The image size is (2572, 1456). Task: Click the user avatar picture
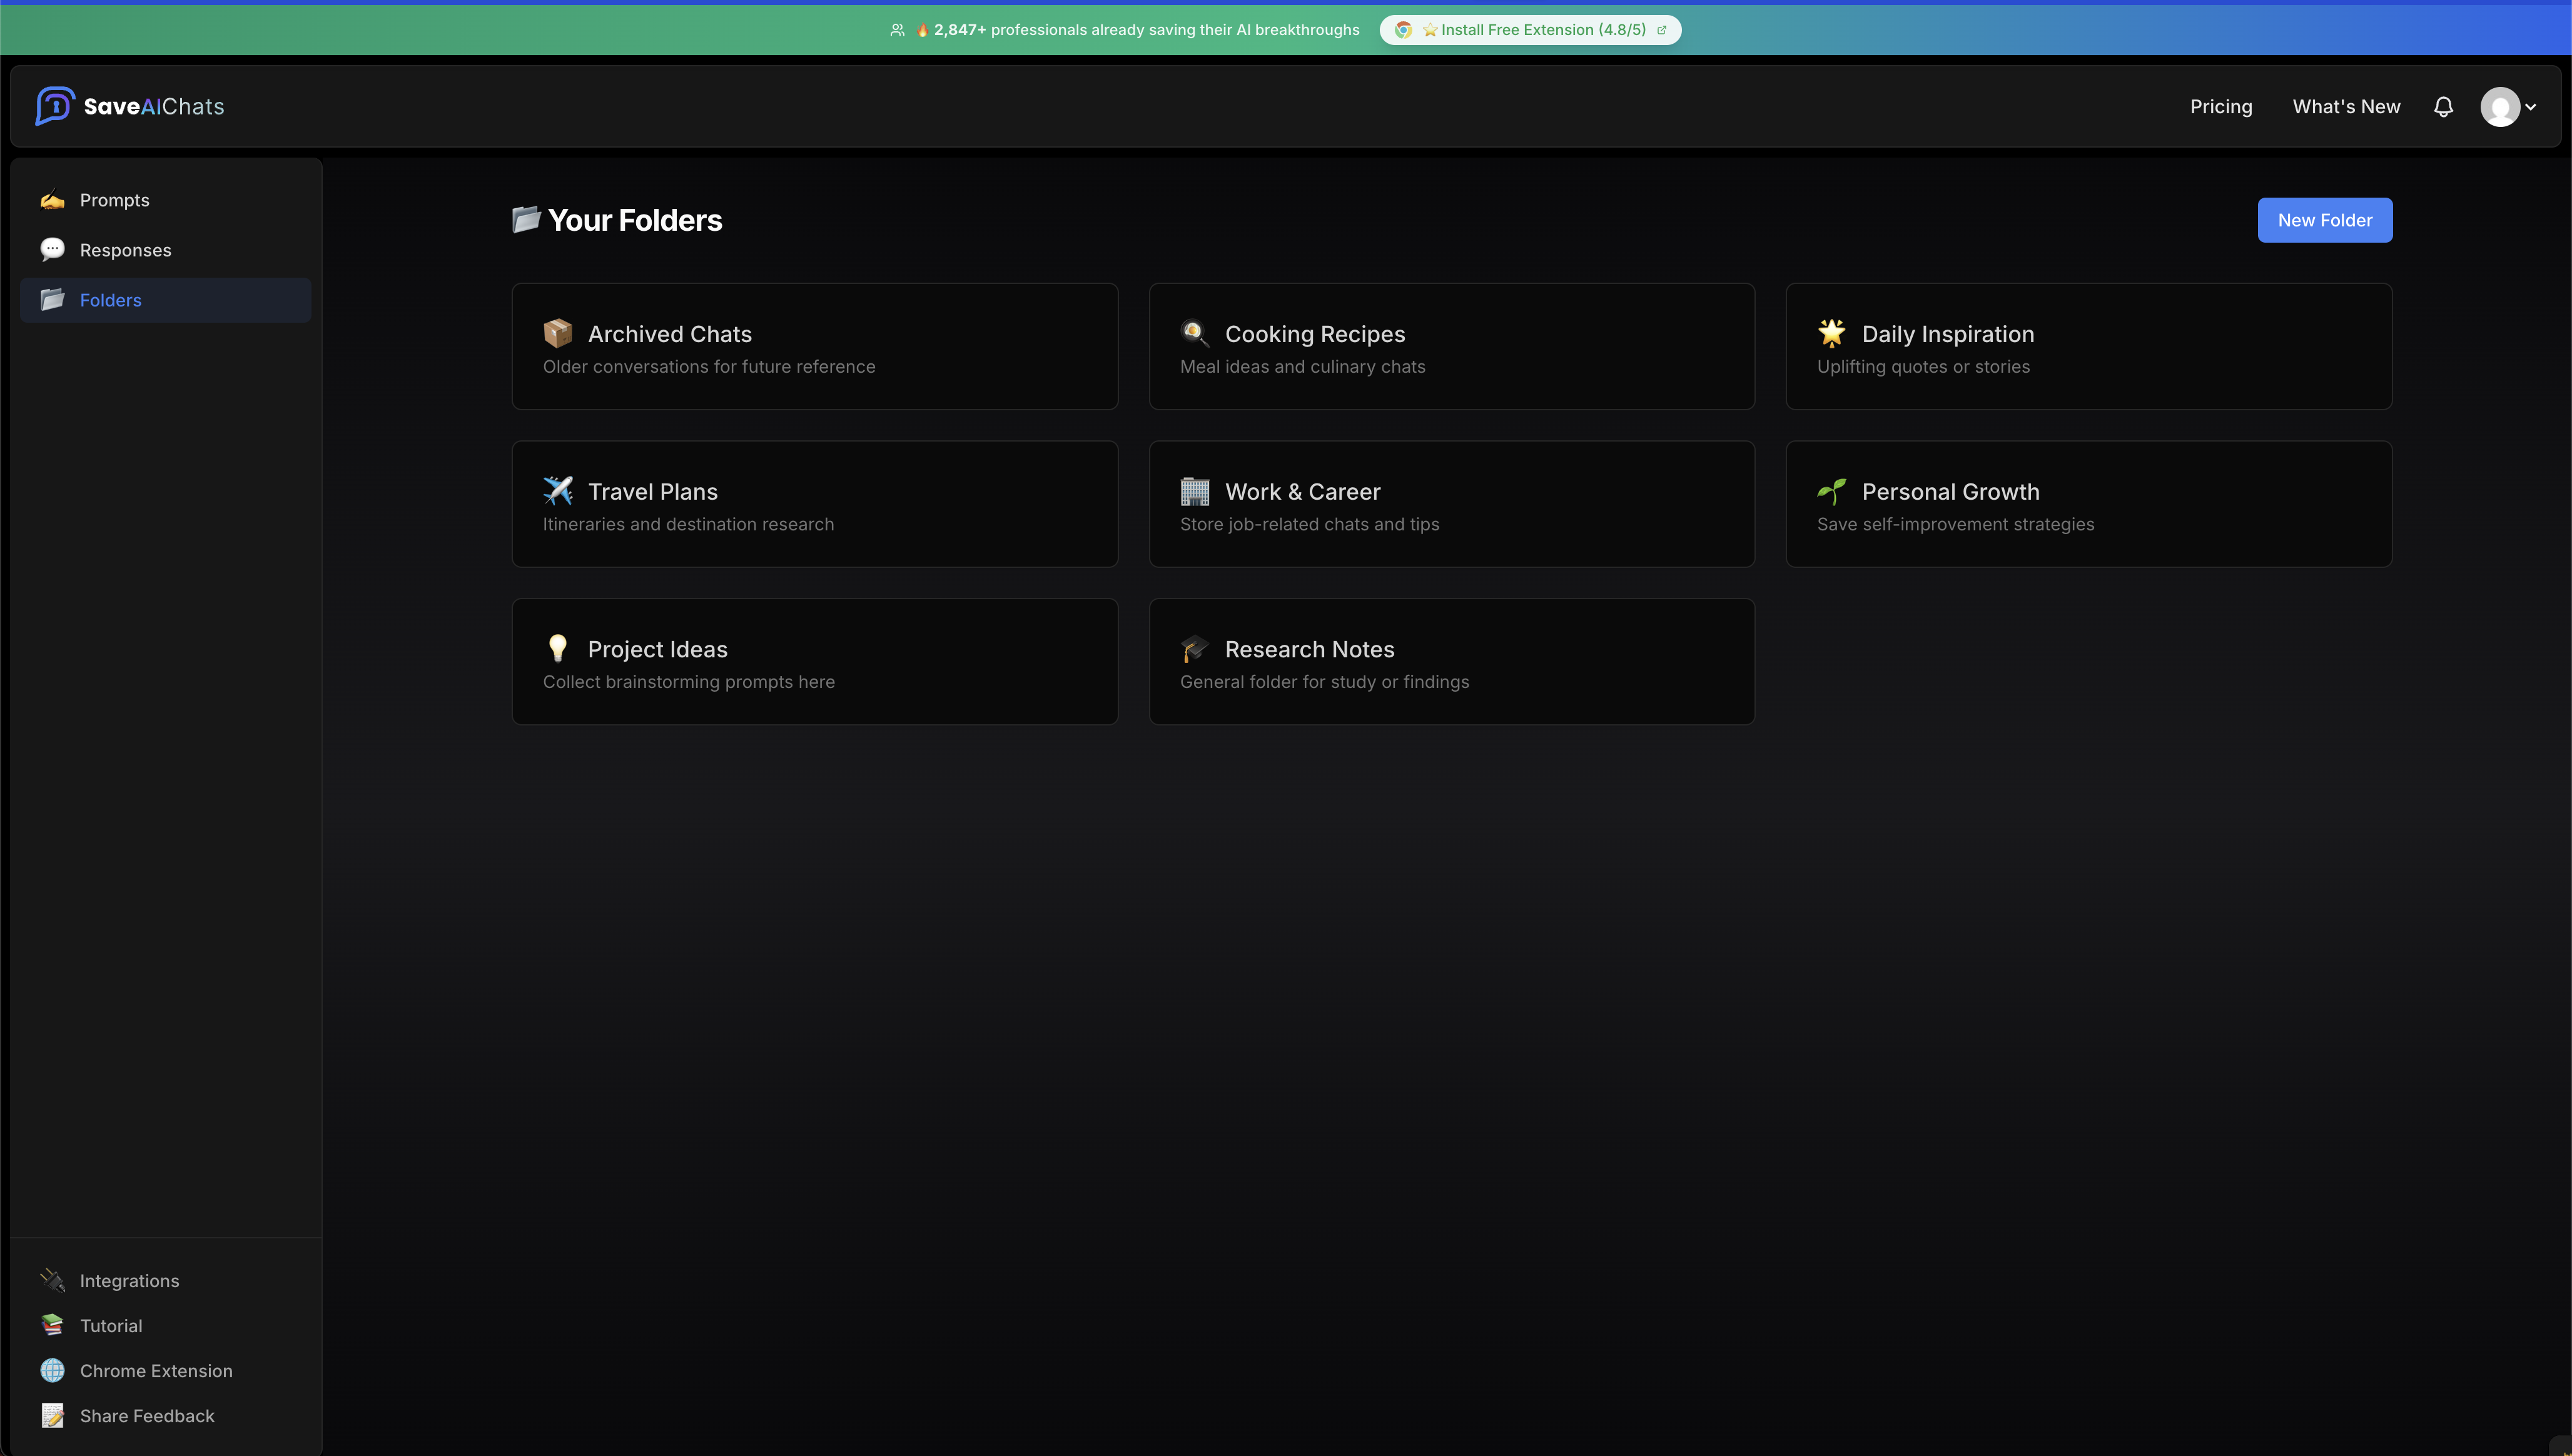[2500, 107]
